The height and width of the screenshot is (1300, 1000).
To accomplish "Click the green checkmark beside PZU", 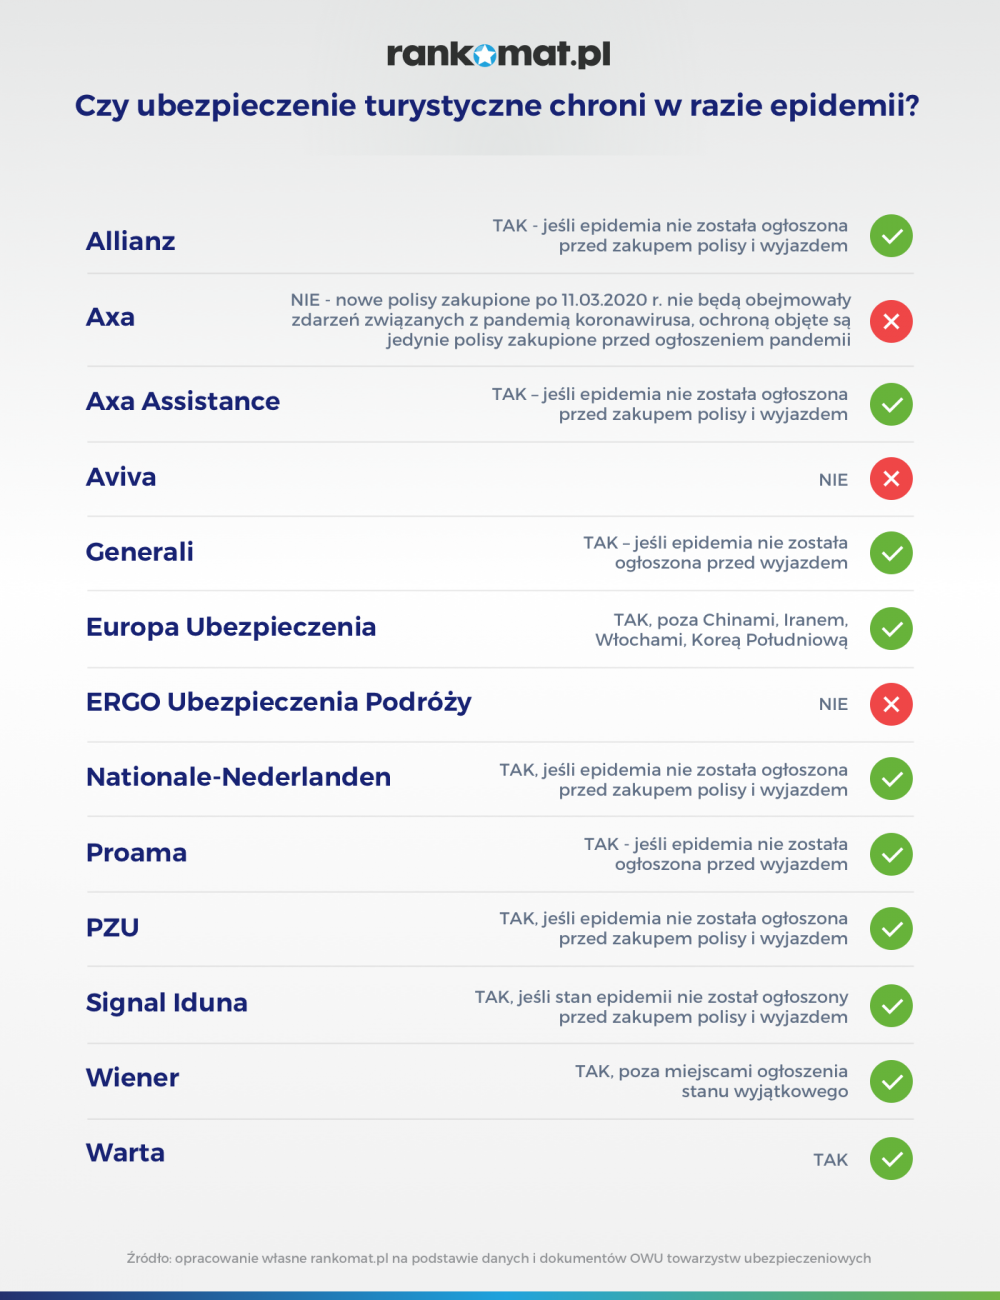I will click(x=891, y=929).
